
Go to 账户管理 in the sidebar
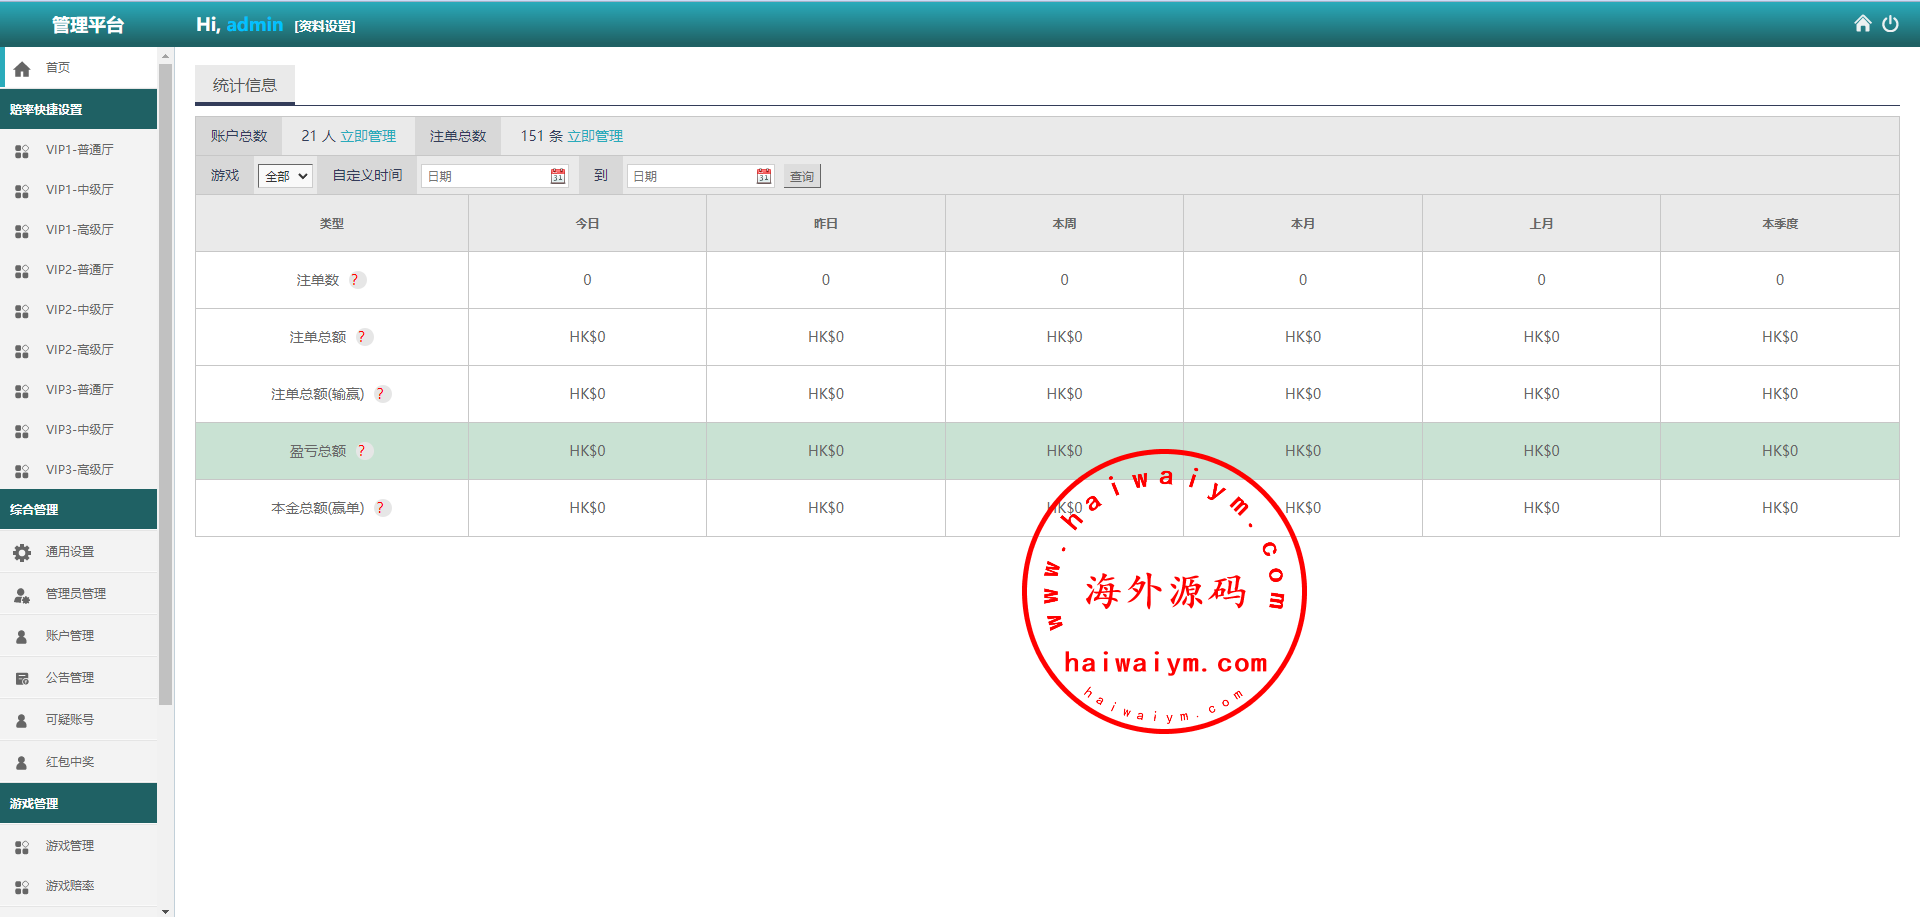click(x=70, y=636)
